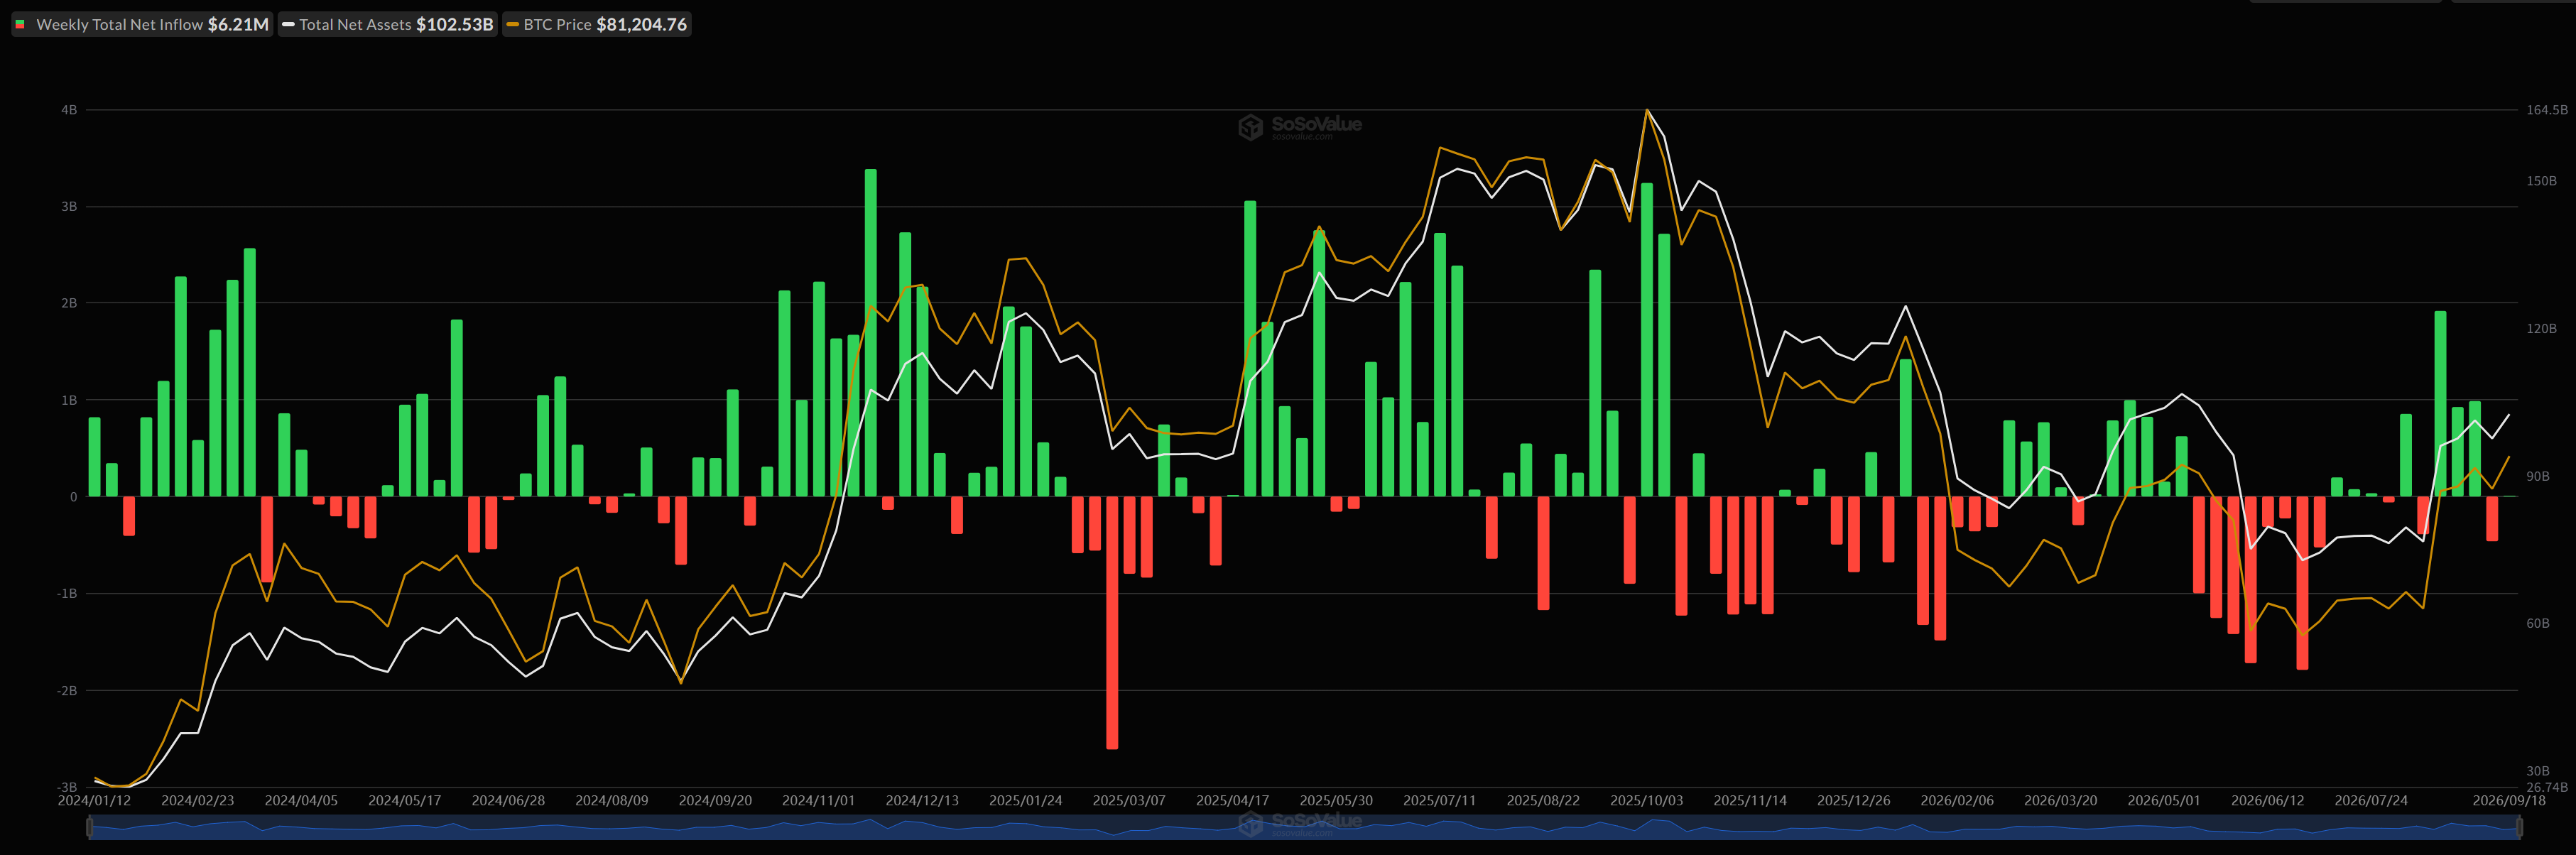2576x855 pixels.
Task: Select the largest red outflow bar near 2025/03/07
Action: (1112, 622)
